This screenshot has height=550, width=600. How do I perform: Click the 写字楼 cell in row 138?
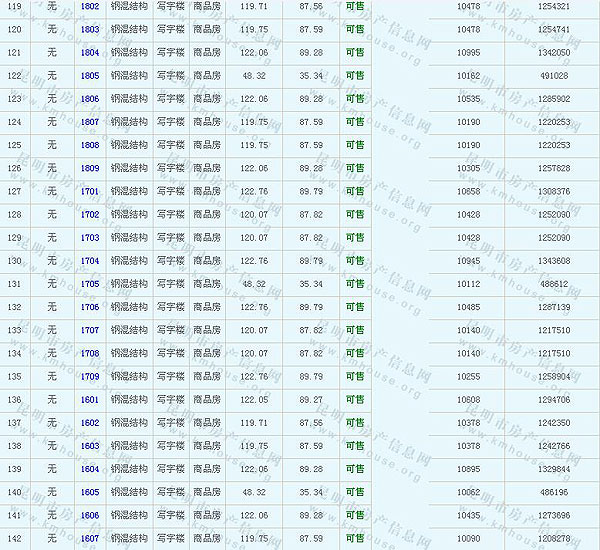click(170, 446)
